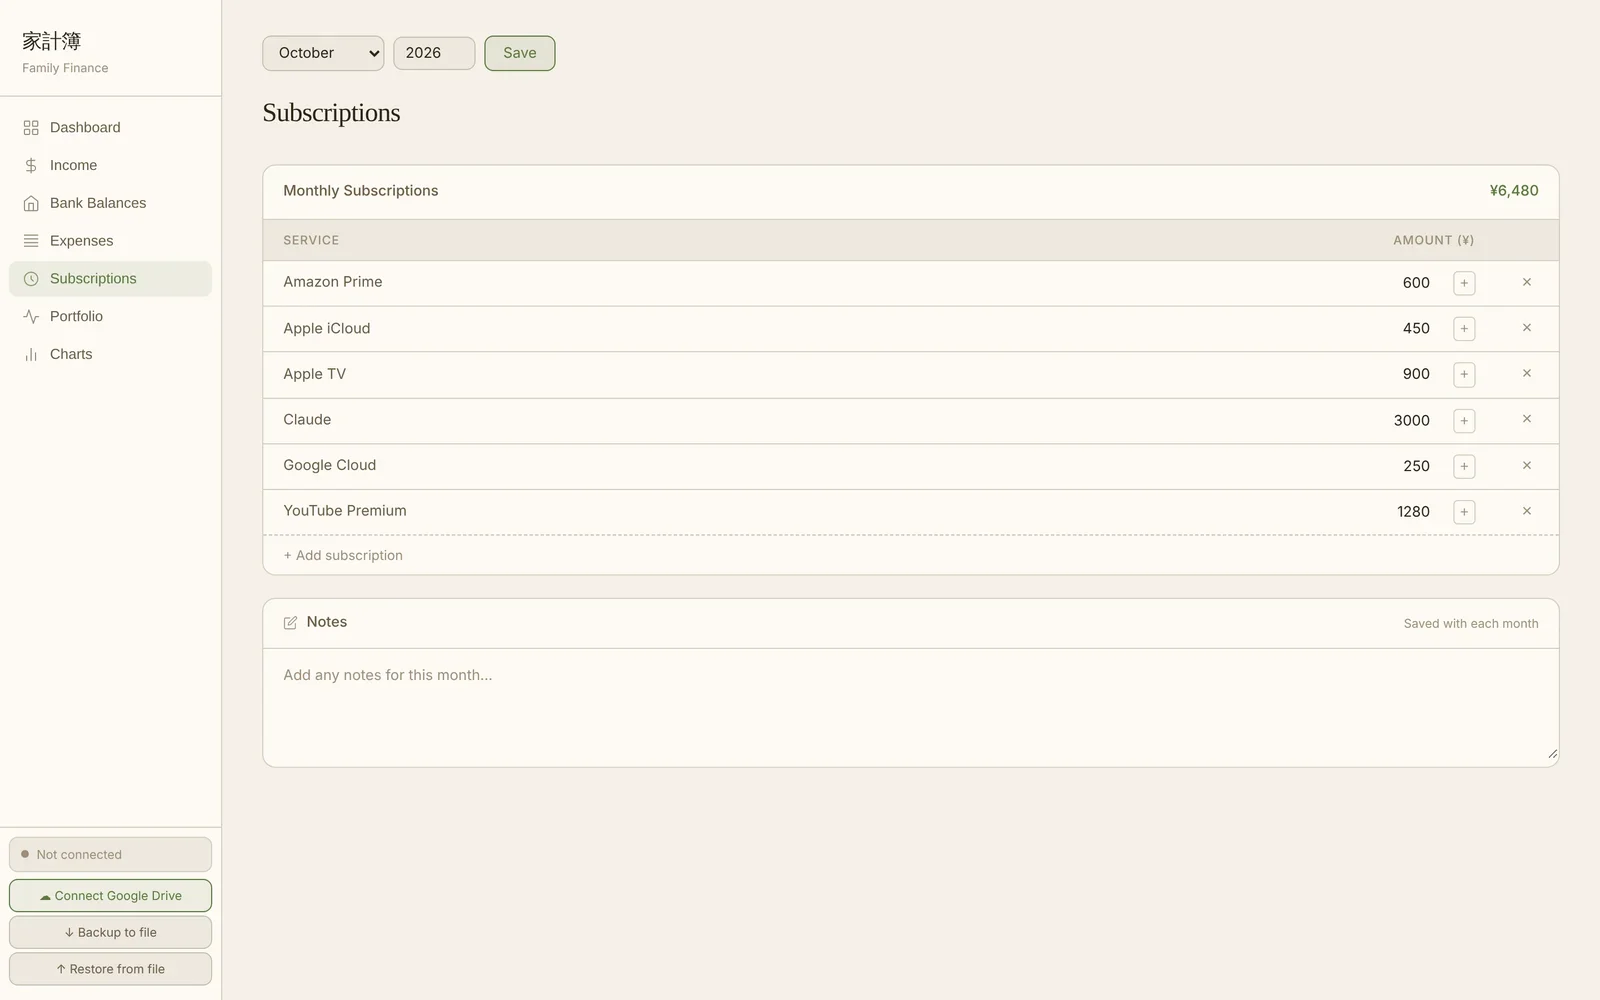
Task: Save the current month
Action: pos(520,53)
